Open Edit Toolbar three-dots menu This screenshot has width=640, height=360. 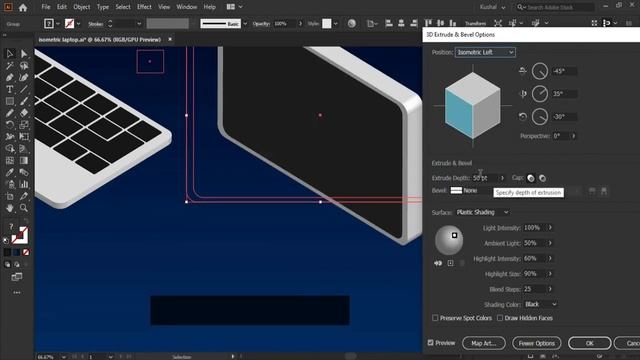click(17, 292)
